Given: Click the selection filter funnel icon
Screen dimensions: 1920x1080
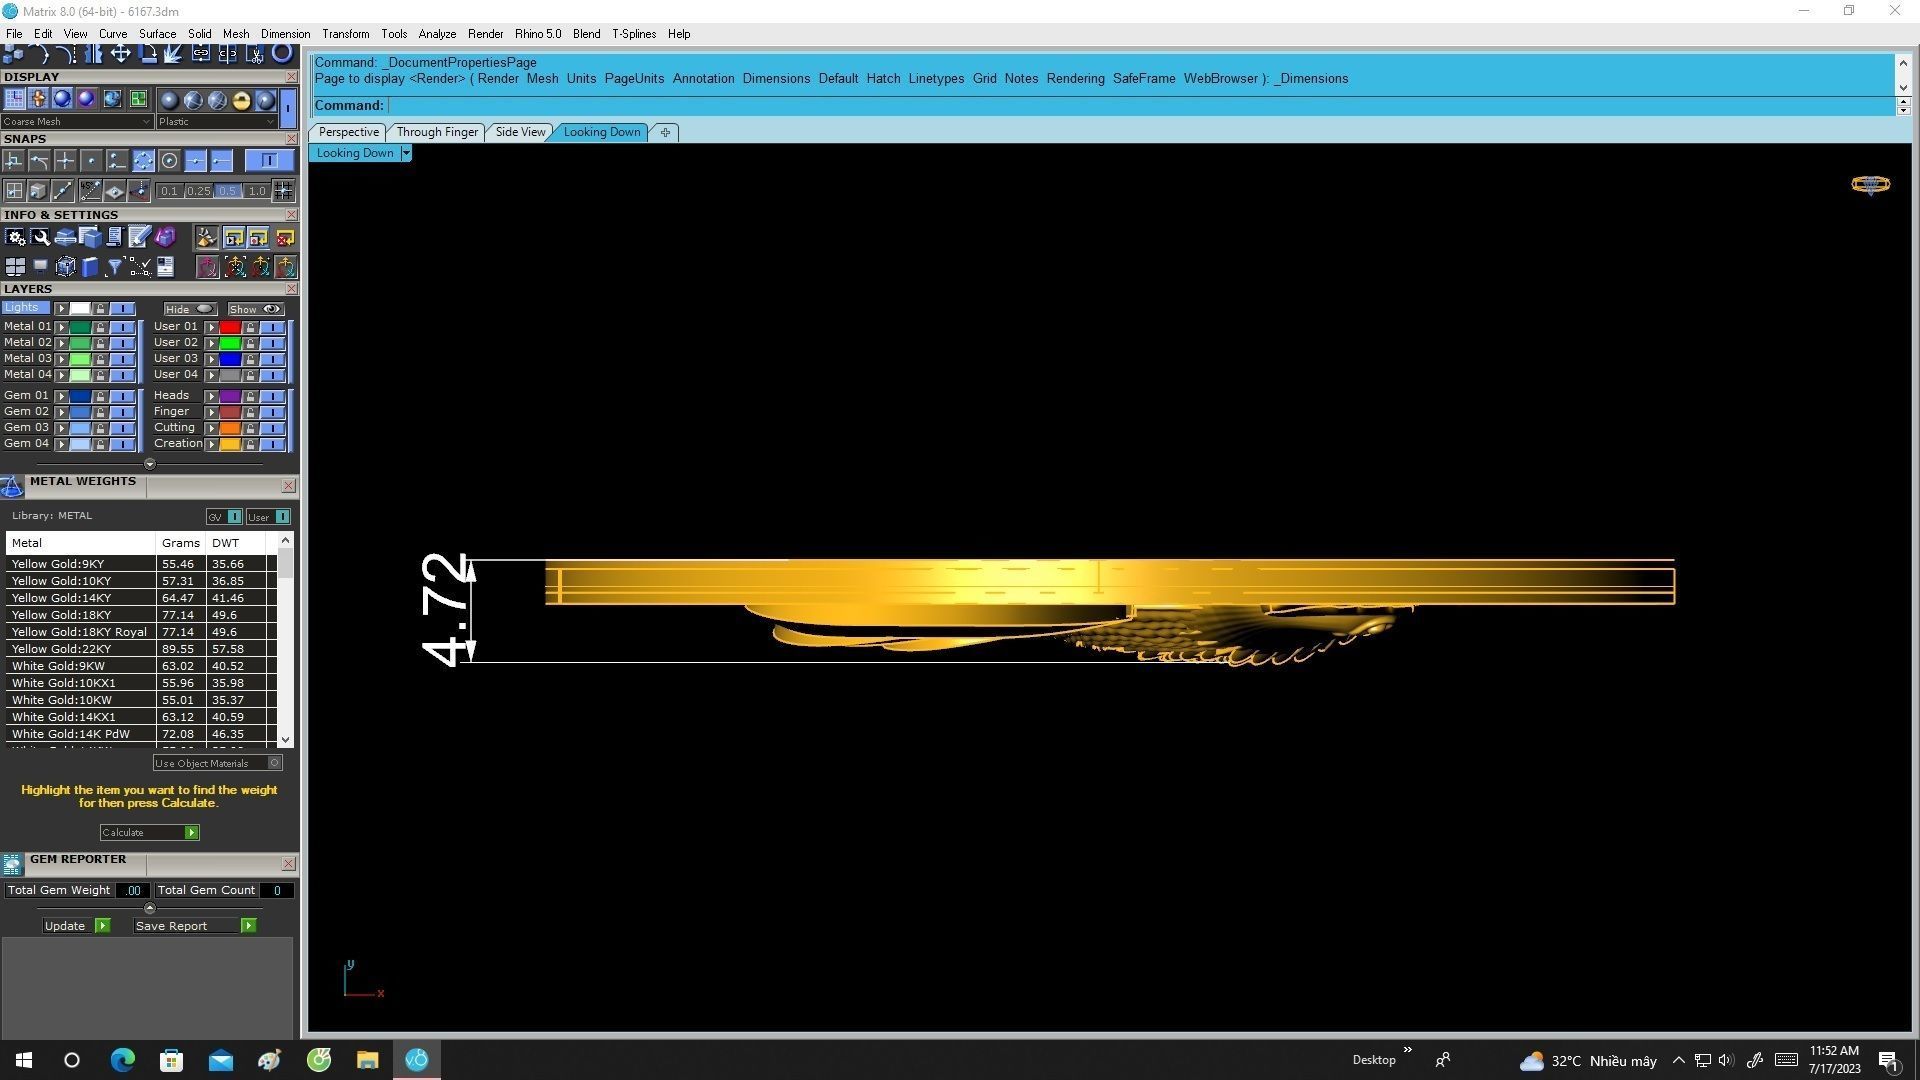Looking at the screenshot, I should [x=114, y=267].
